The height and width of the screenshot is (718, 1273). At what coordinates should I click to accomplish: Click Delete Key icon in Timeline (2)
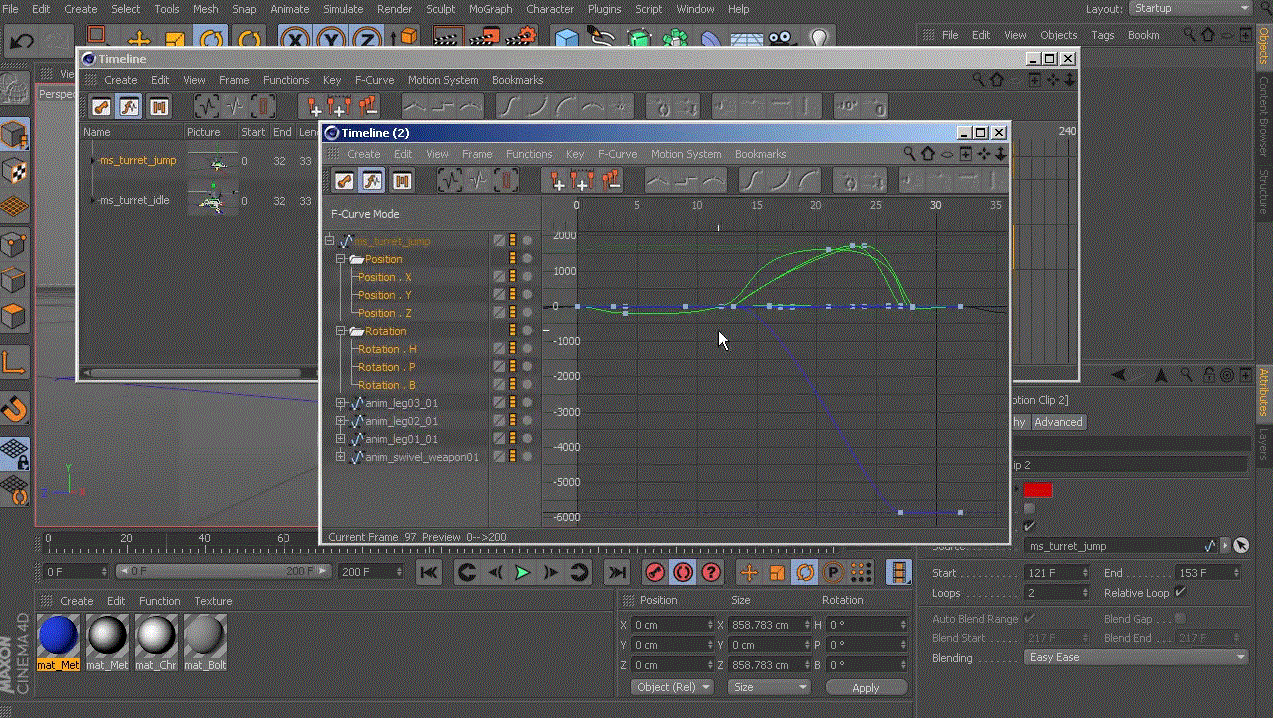[611, 181]
